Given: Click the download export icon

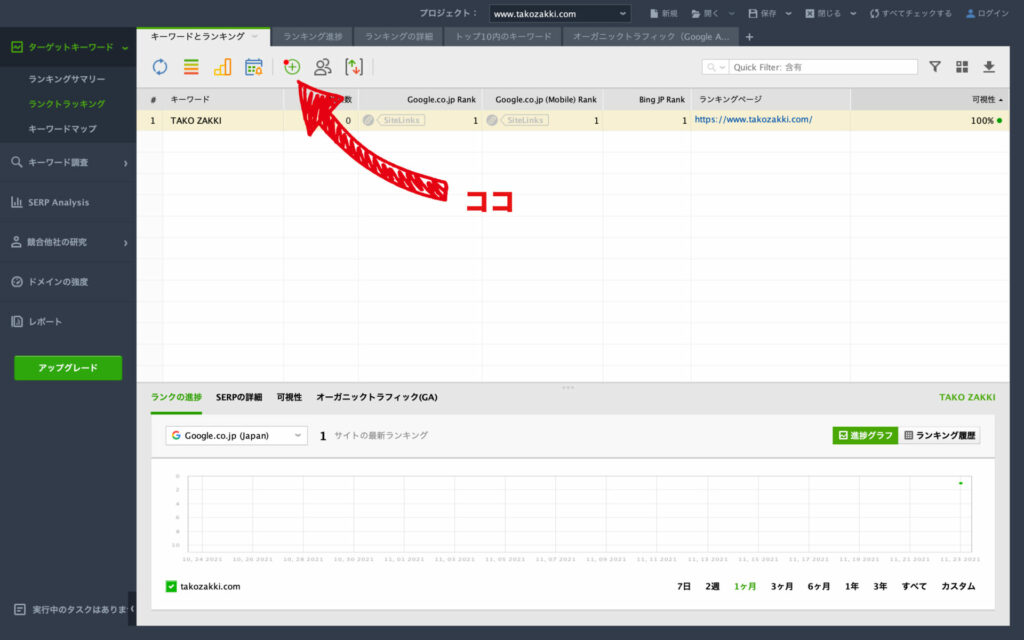Looking at the screenshot, I should 989,67.
